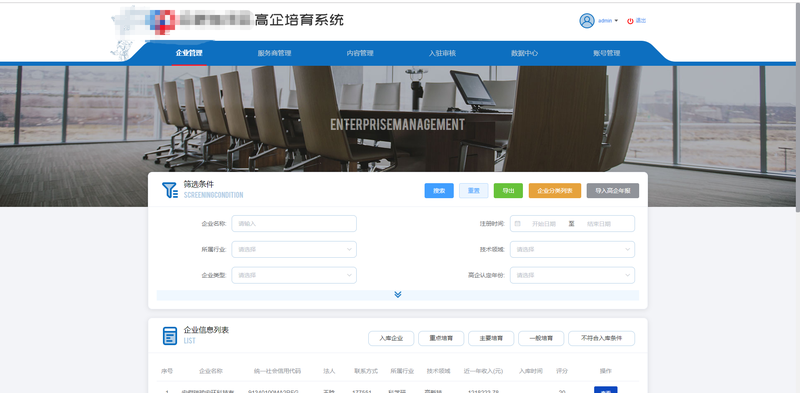The height and width of the screenshot is (393, 800).
Task: Switch to the 服务商管理 tab
Action: click(x=274, y=53)
